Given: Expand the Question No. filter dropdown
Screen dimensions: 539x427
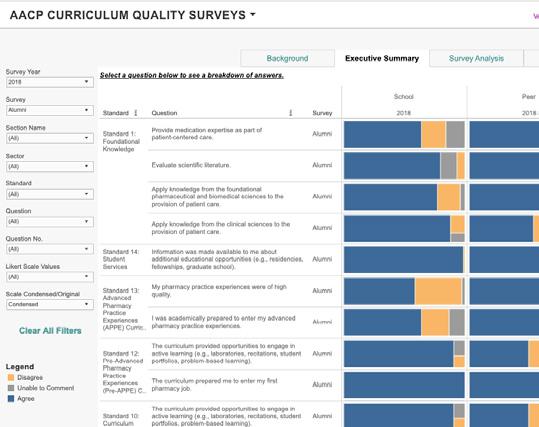Looking at the screenshot, I should point(50,249).
